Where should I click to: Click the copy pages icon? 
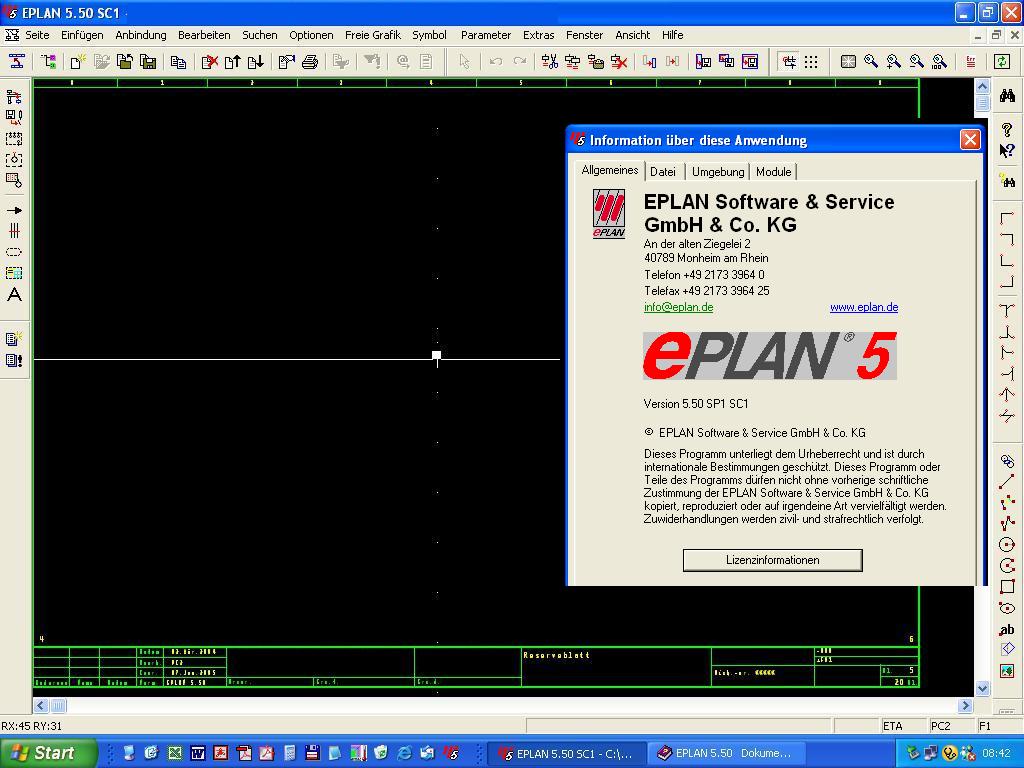178,62
